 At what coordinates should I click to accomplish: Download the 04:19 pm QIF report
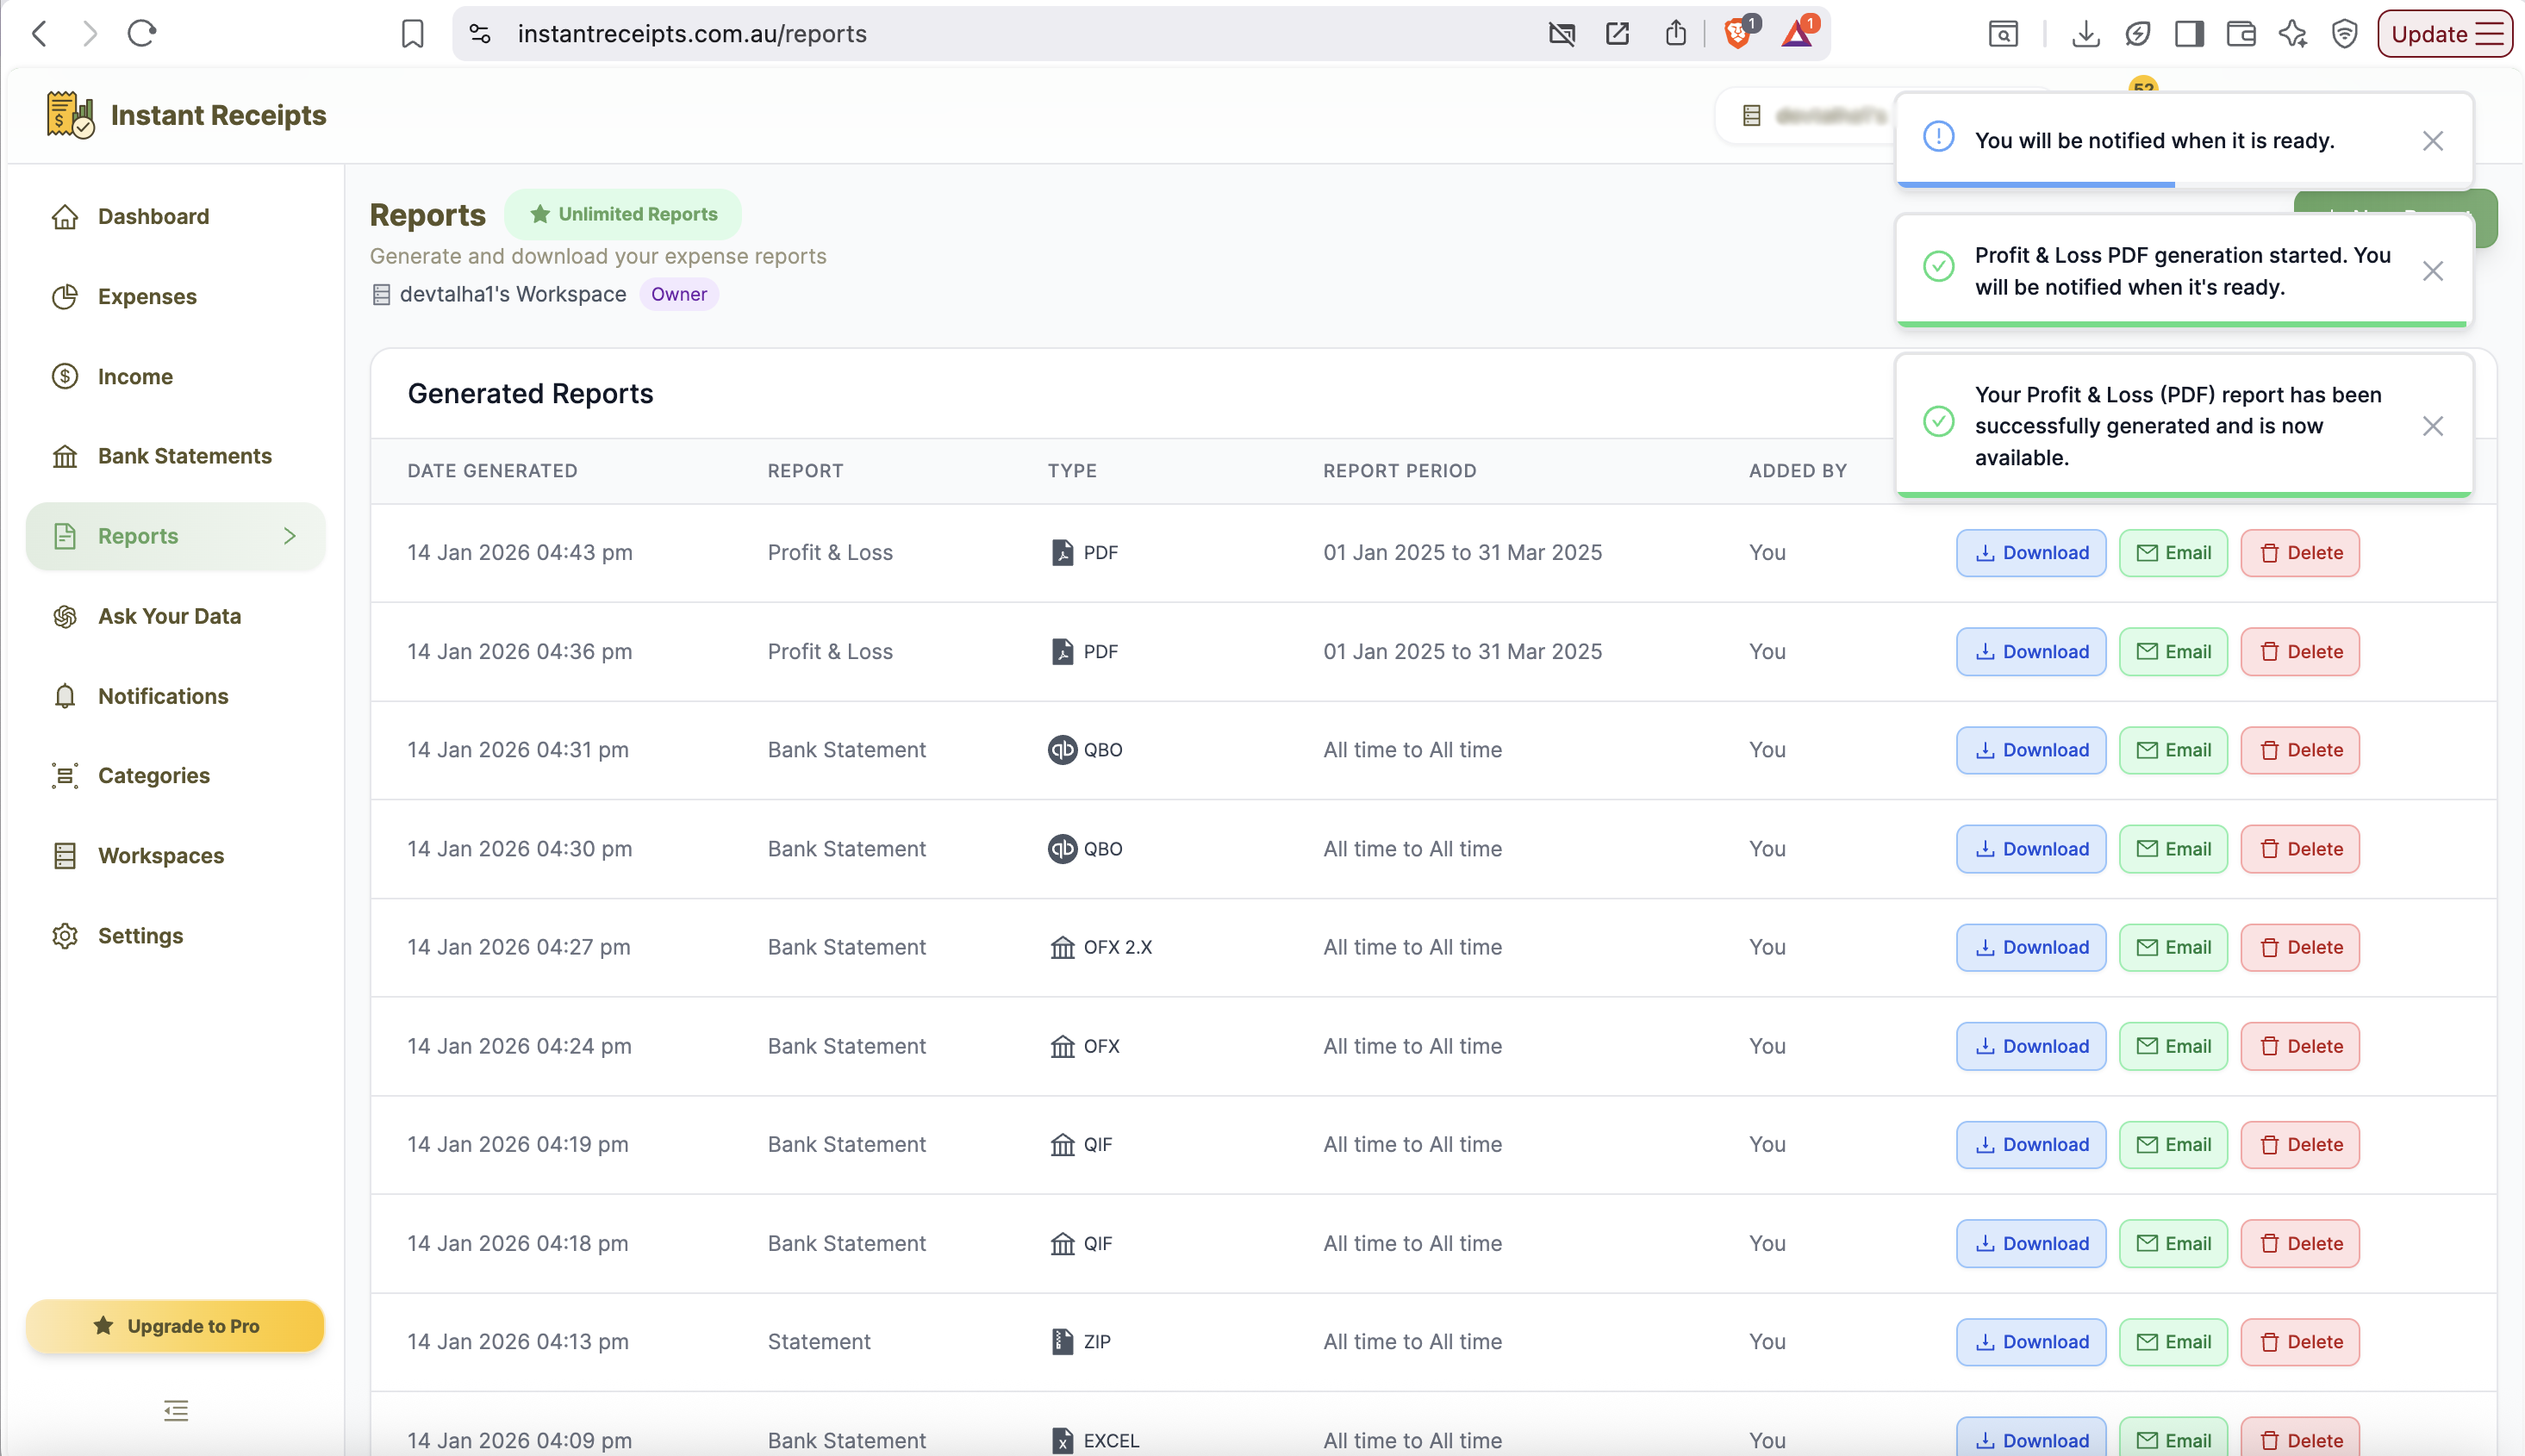(2031, 1144)
